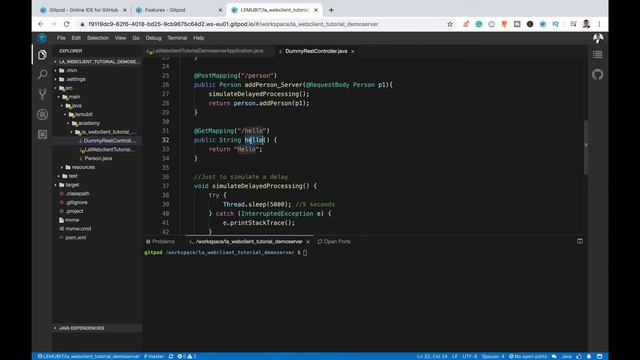640x360 pixels.
Task: Open the File menu
Action: (x=61, y=38)
